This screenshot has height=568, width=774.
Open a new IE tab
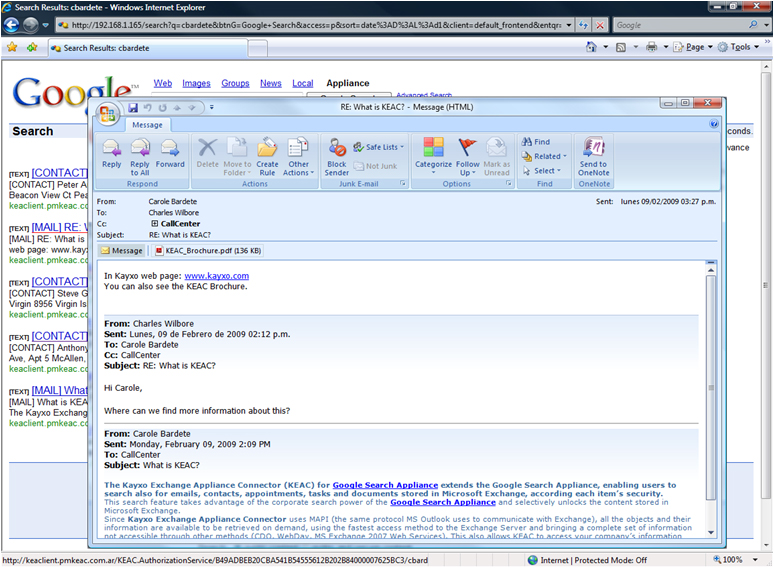coord(258,49)
